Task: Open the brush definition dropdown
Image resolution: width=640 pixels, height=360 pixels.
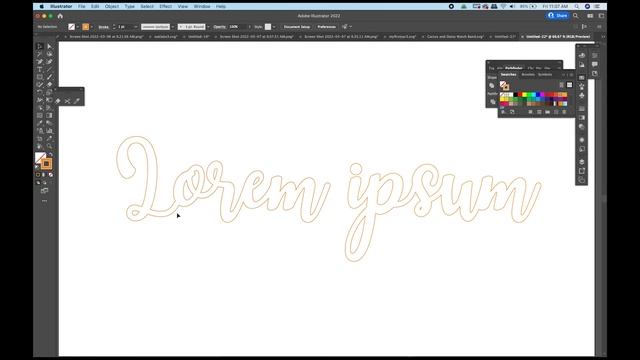Action: [x=208, y=27]
